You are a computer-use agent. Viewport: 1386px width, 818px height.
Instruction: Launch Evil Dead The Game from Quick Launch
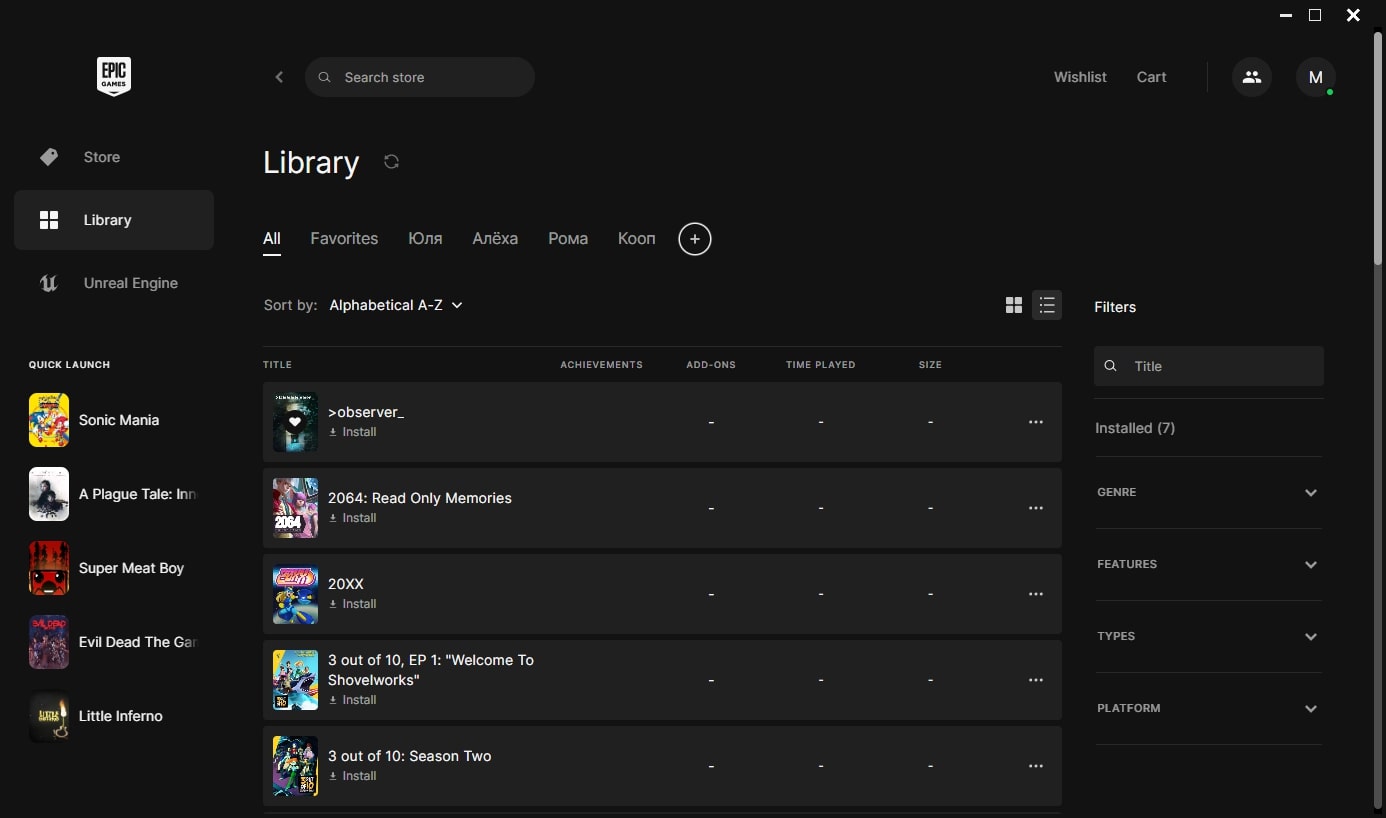tap(114, 642)
